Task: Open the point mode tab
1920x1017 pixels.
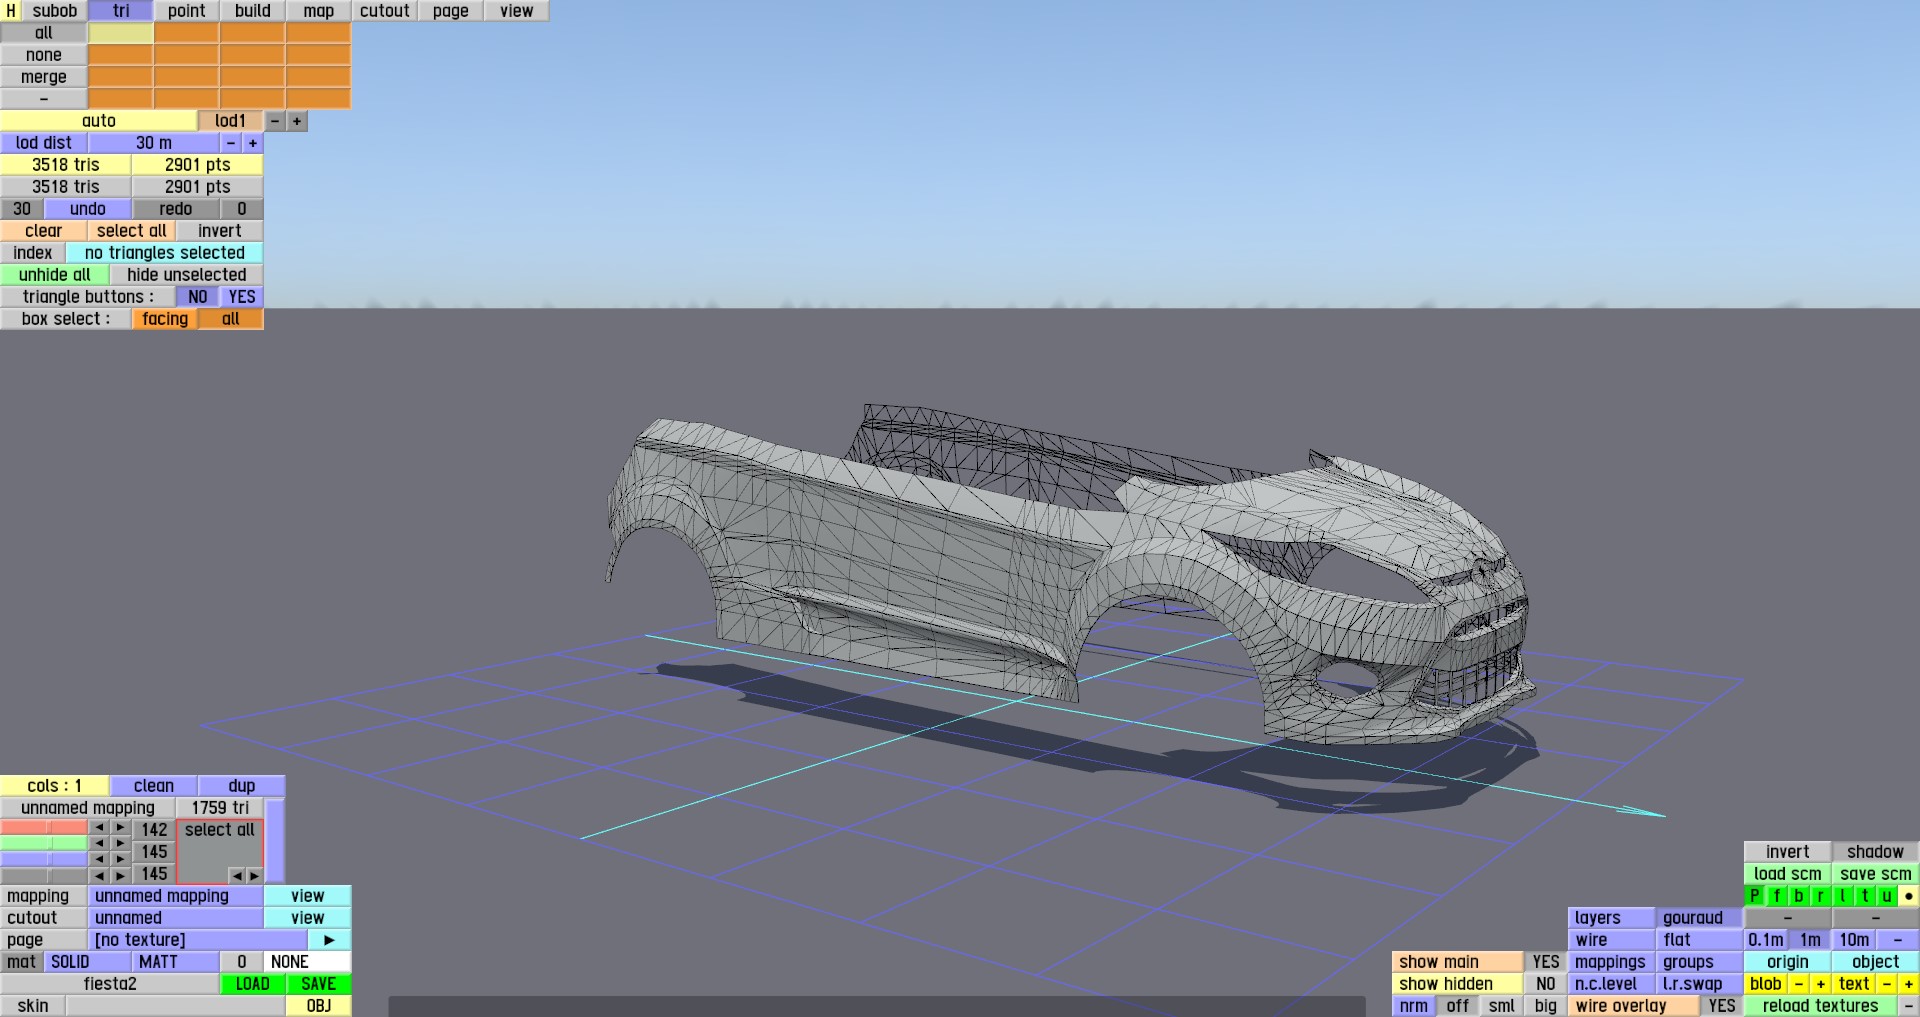Action: 186,11
